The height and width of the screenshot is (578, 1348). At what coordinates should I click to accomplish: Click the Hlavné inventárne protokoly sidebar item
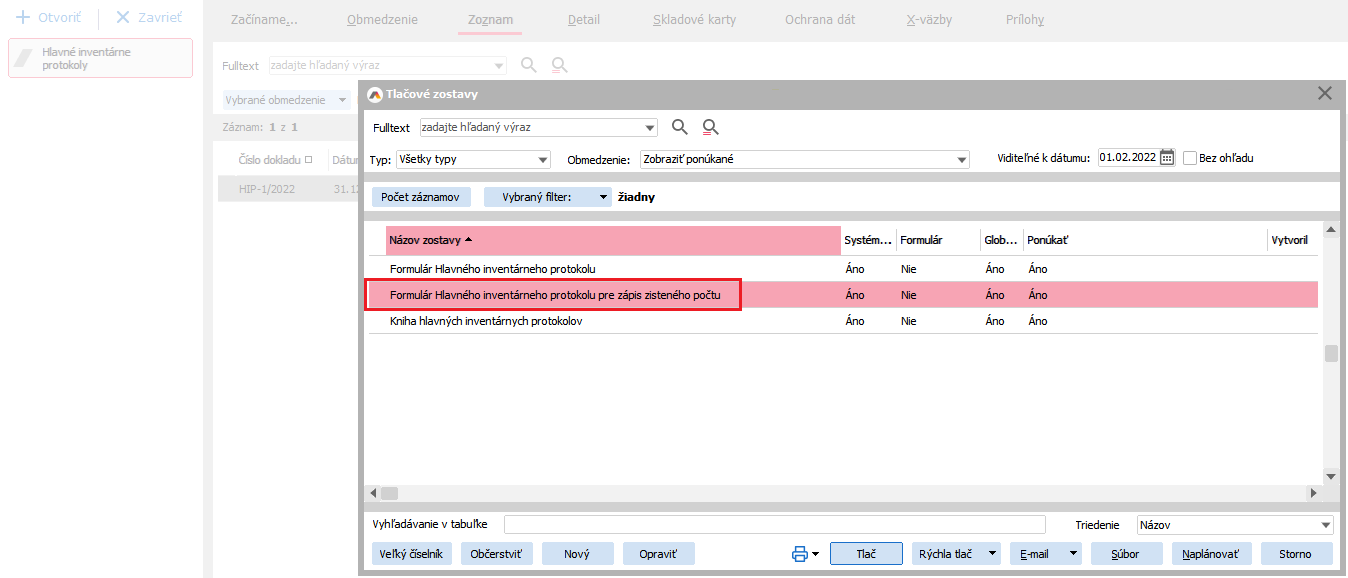(x=100, y=58)
